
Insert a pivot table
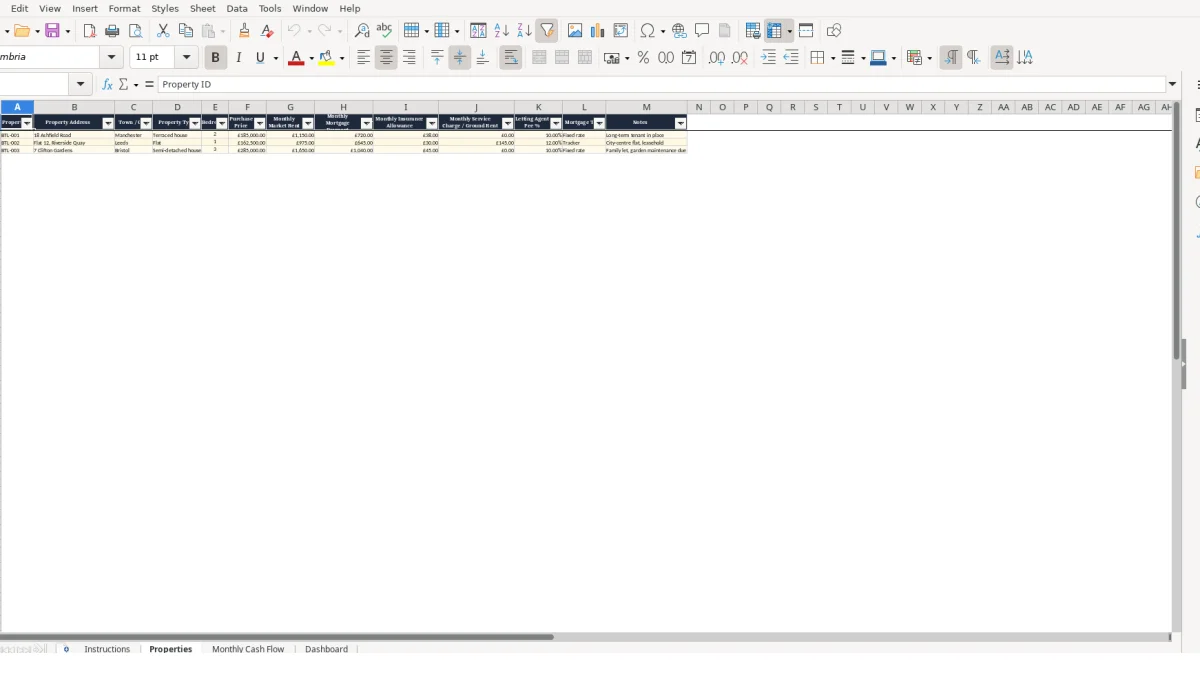pos(620,31)
